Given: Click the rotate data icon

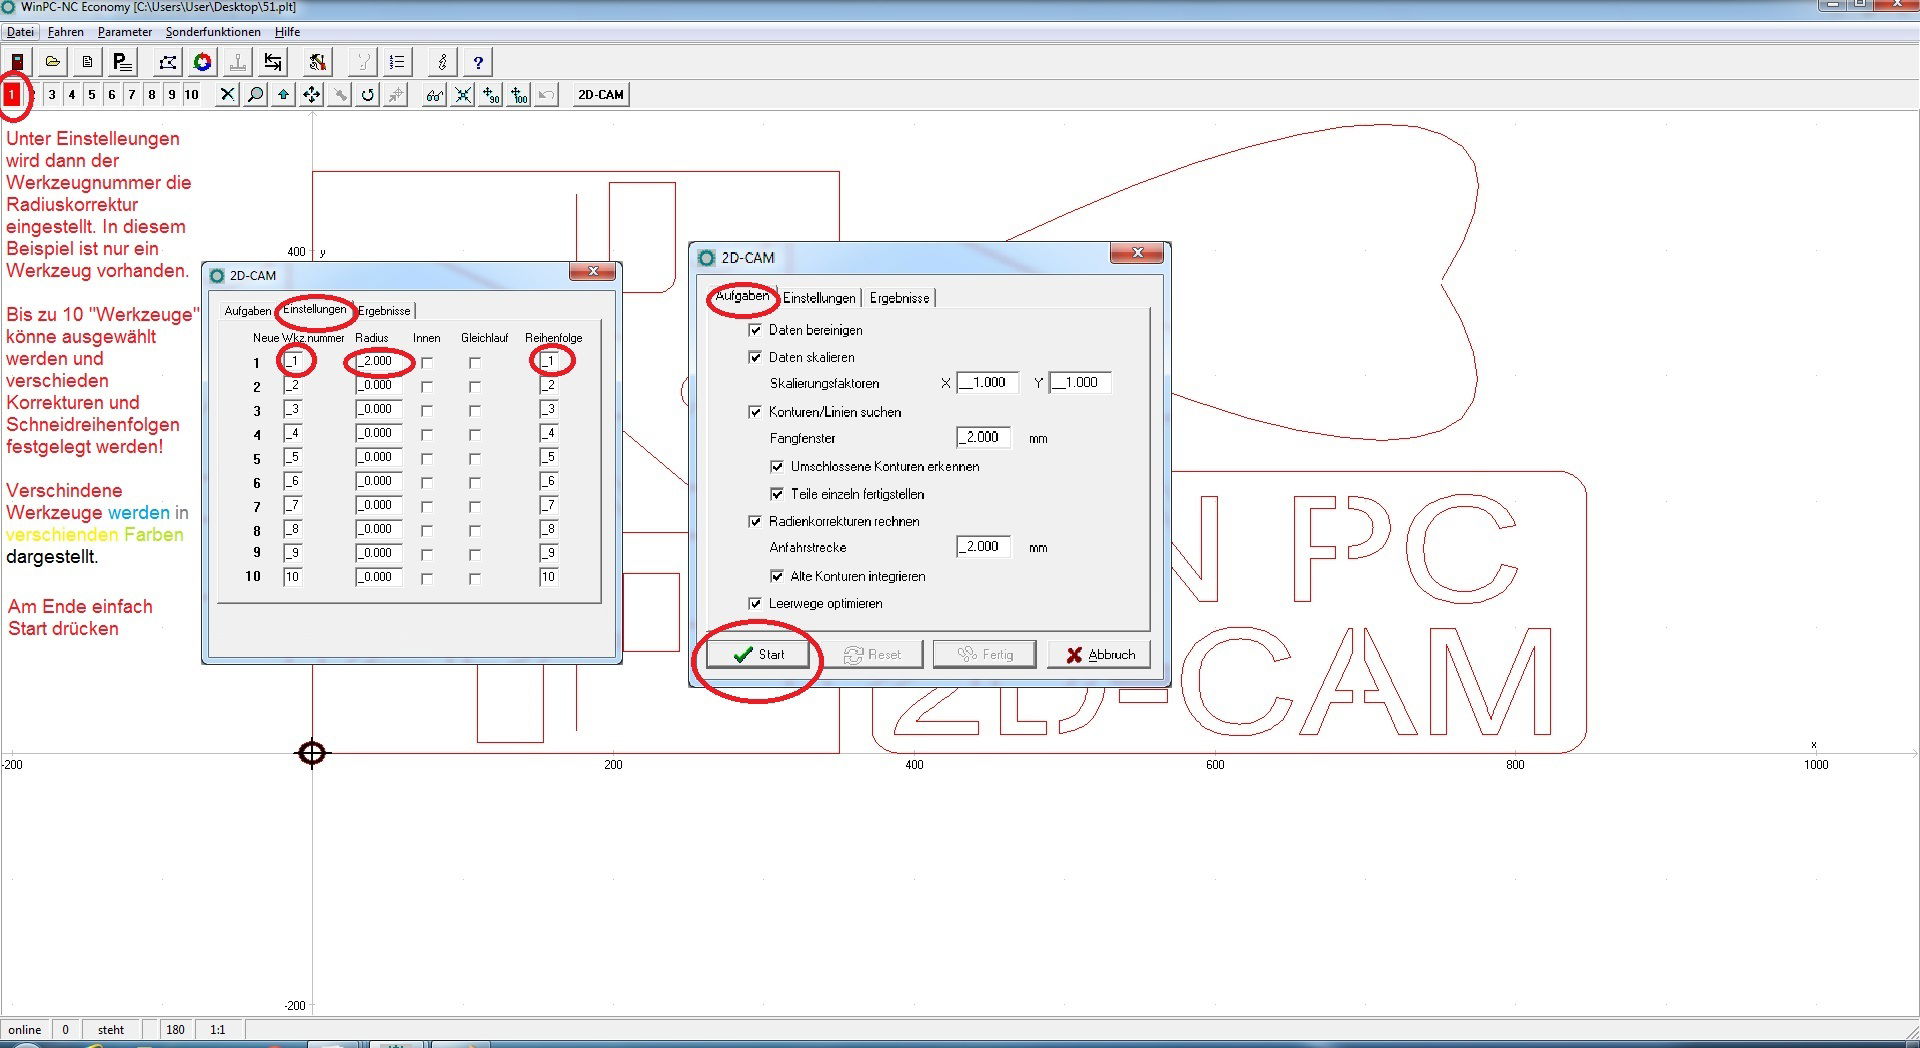Looking at the screenshot, I should (x=367, y=94).
